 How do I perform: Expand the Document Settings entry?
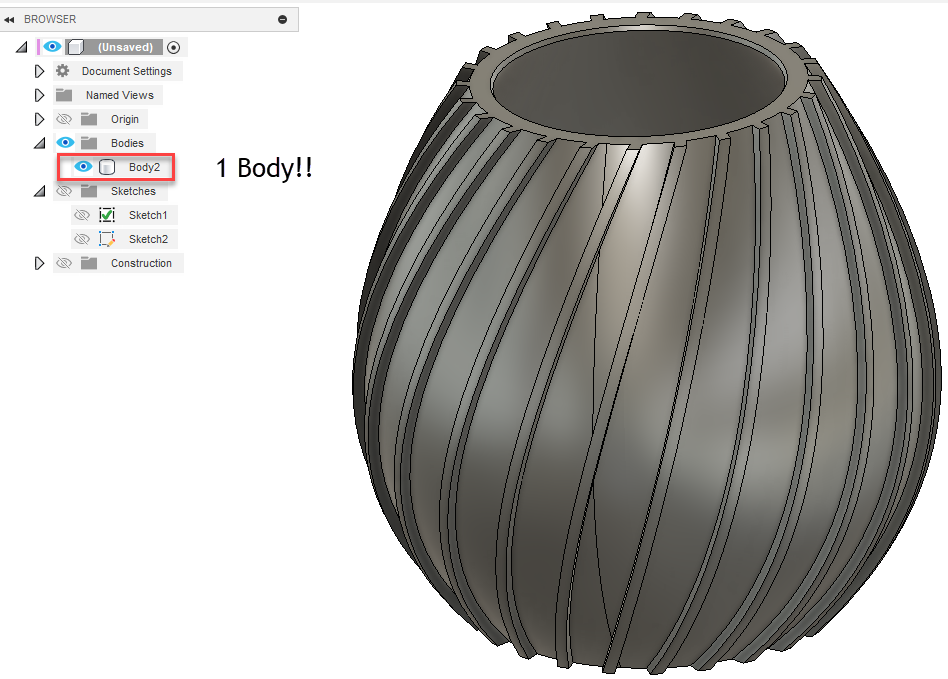pyautogui.click(x=38, y=70)
